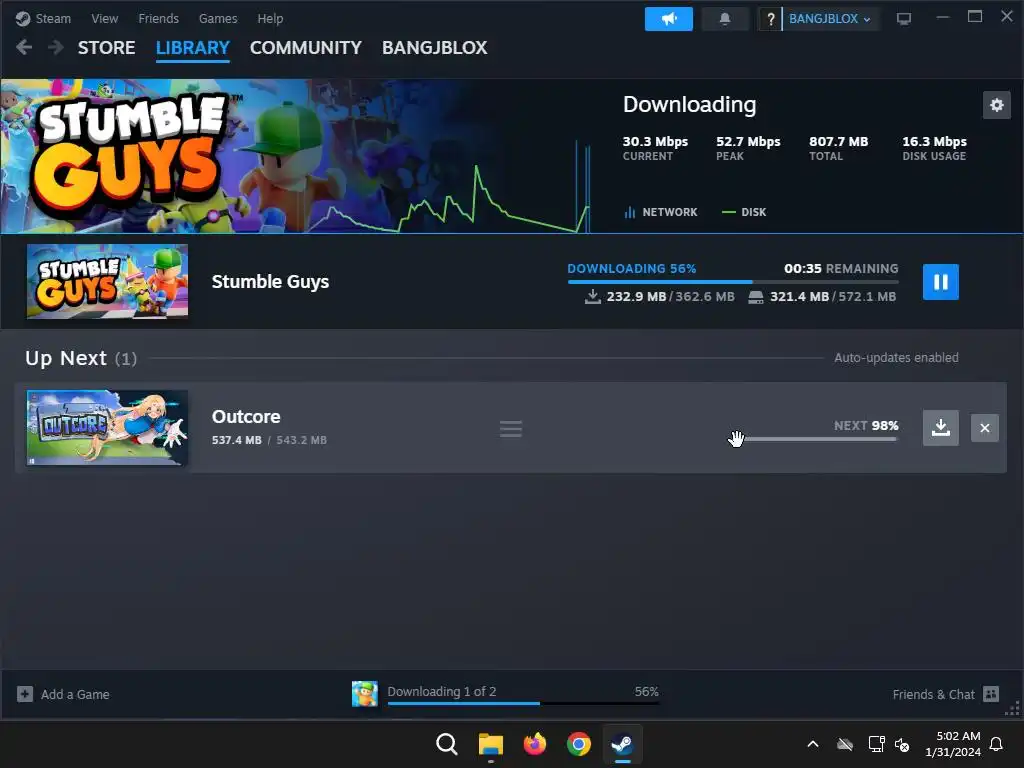This screenshot has width=1024, height=768.
Task: Start downloading Outcore now
Action: (x=940, y=428)
